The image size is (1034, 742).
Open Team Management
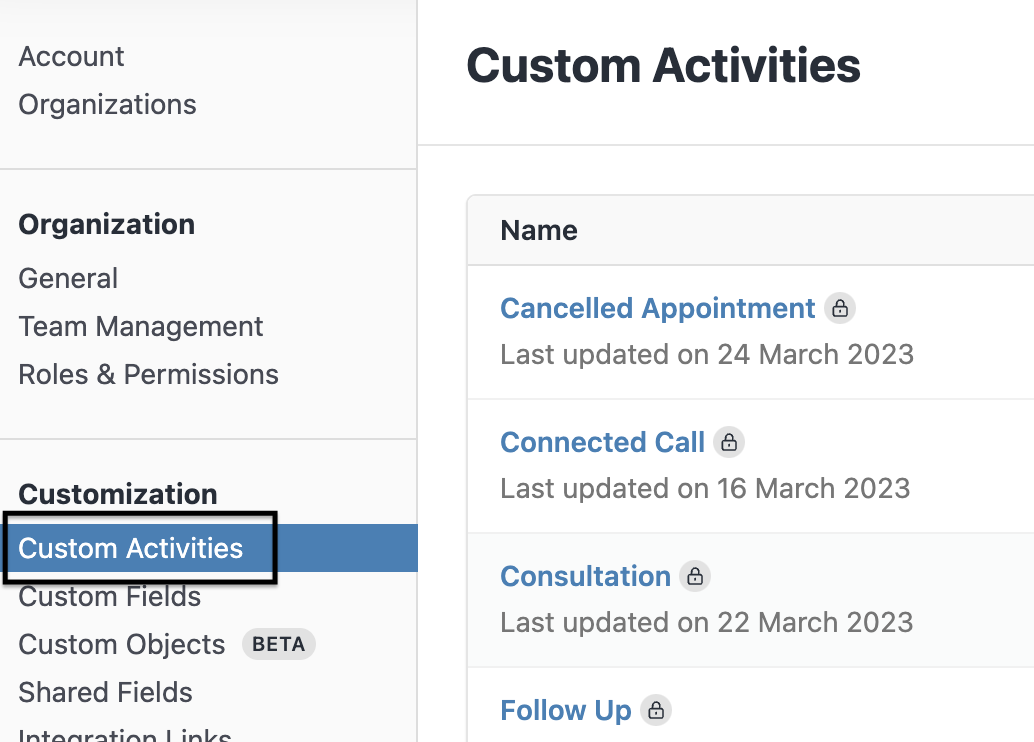point(140,326)
